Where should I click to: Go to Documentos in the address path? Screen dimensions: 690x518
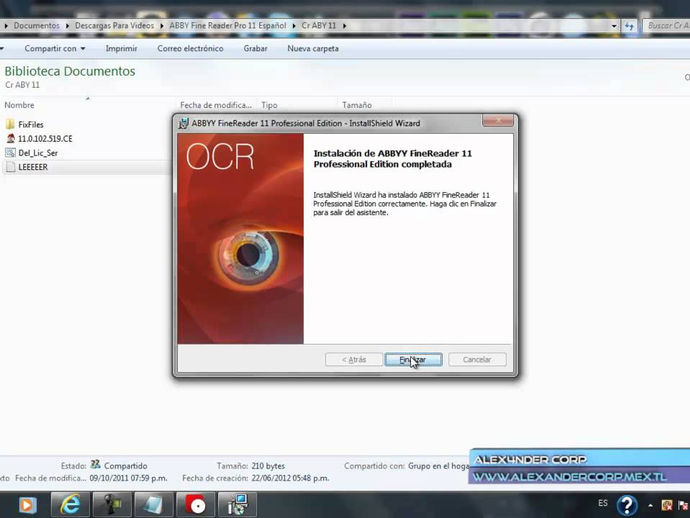pos(37,26)
